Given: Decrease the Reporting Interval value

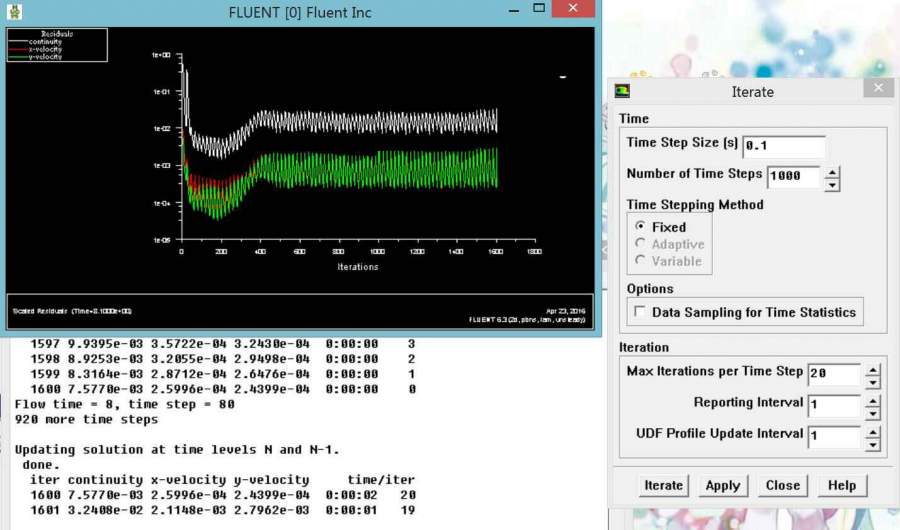Looking at the screenshot, I should (x=872, y=413).
